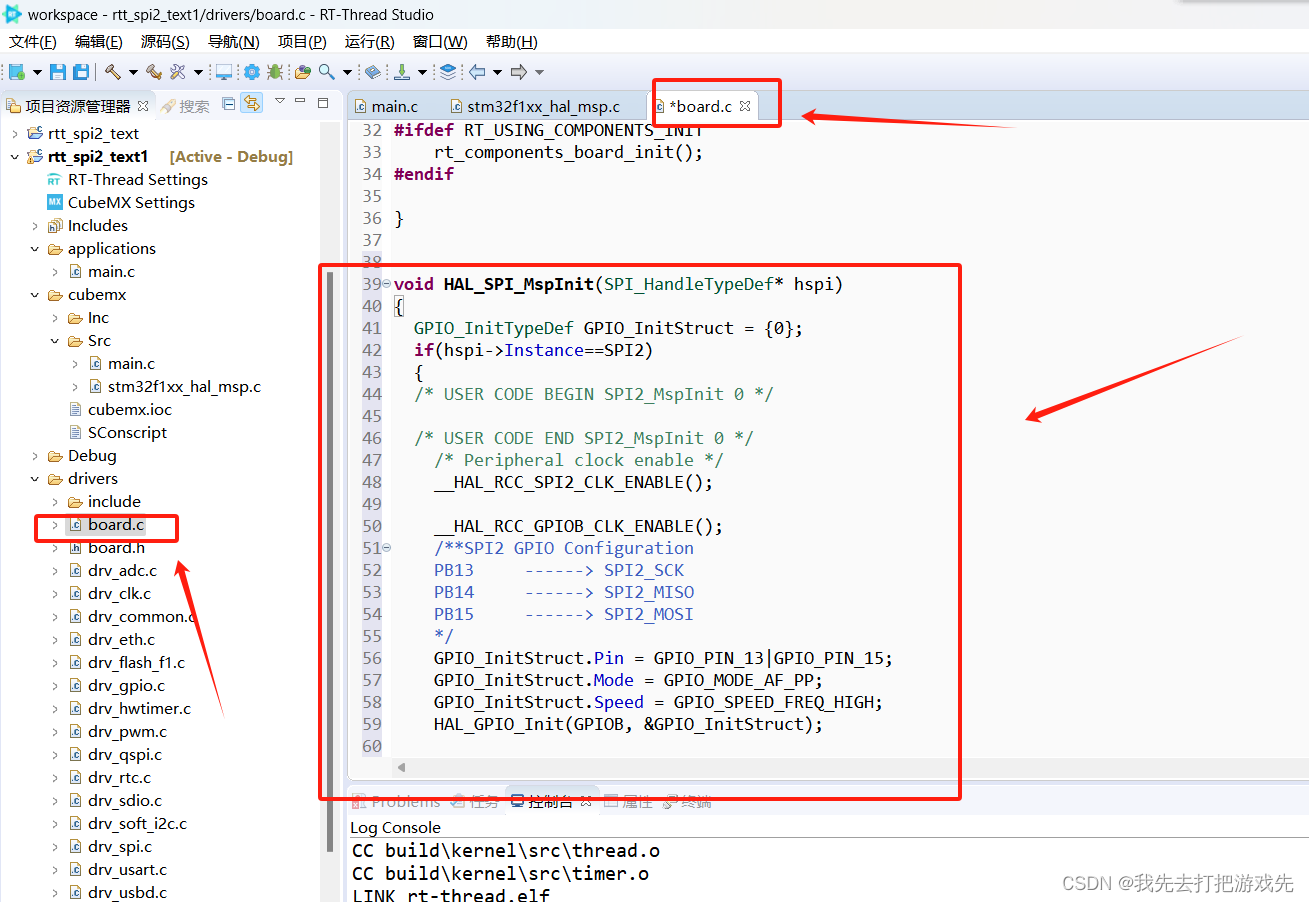The height and width of the screenshot is (902, 1309).
Task: Collapse the cubemx folder
Action: pyautogui.click(x=35, y=295)
